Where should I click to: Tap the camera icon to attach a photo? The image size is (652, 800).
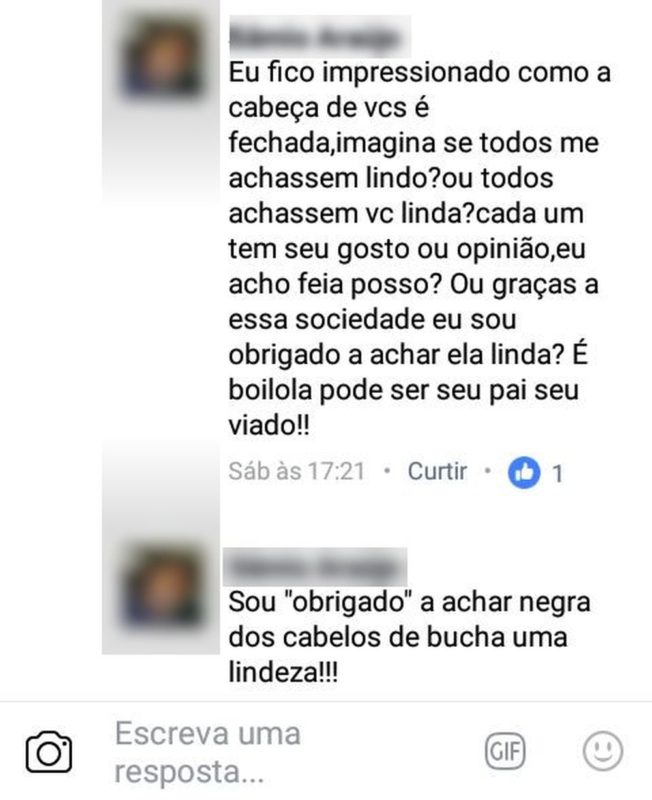(x=48, y=752)
